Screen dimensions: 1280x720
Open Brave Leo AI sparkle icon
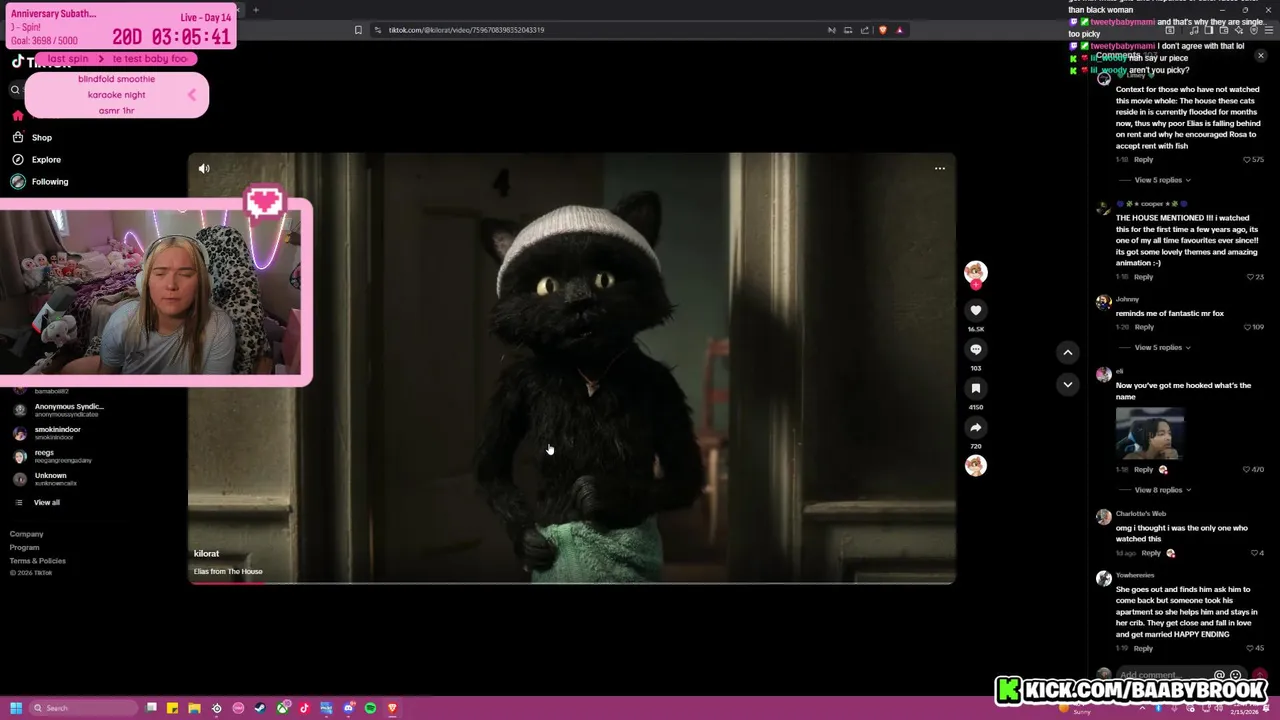[1239, 30]
